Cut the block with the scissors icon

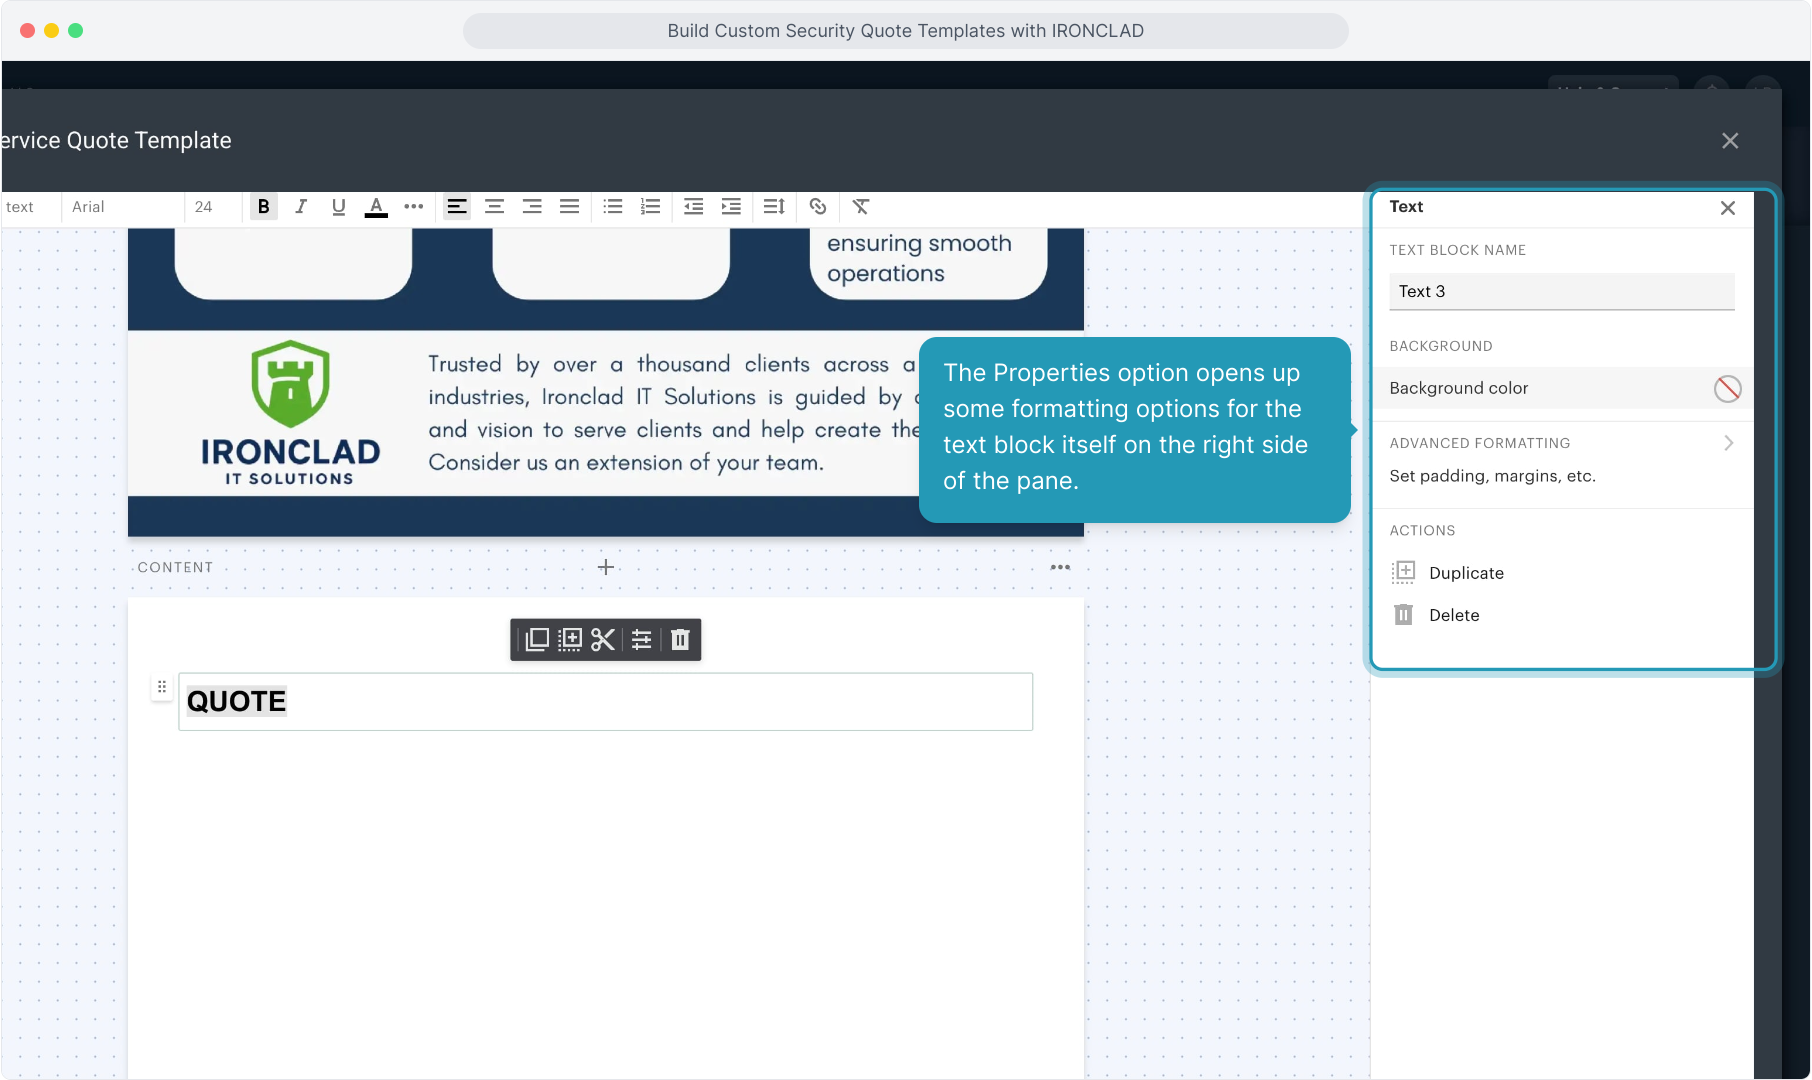click(603, 640)
